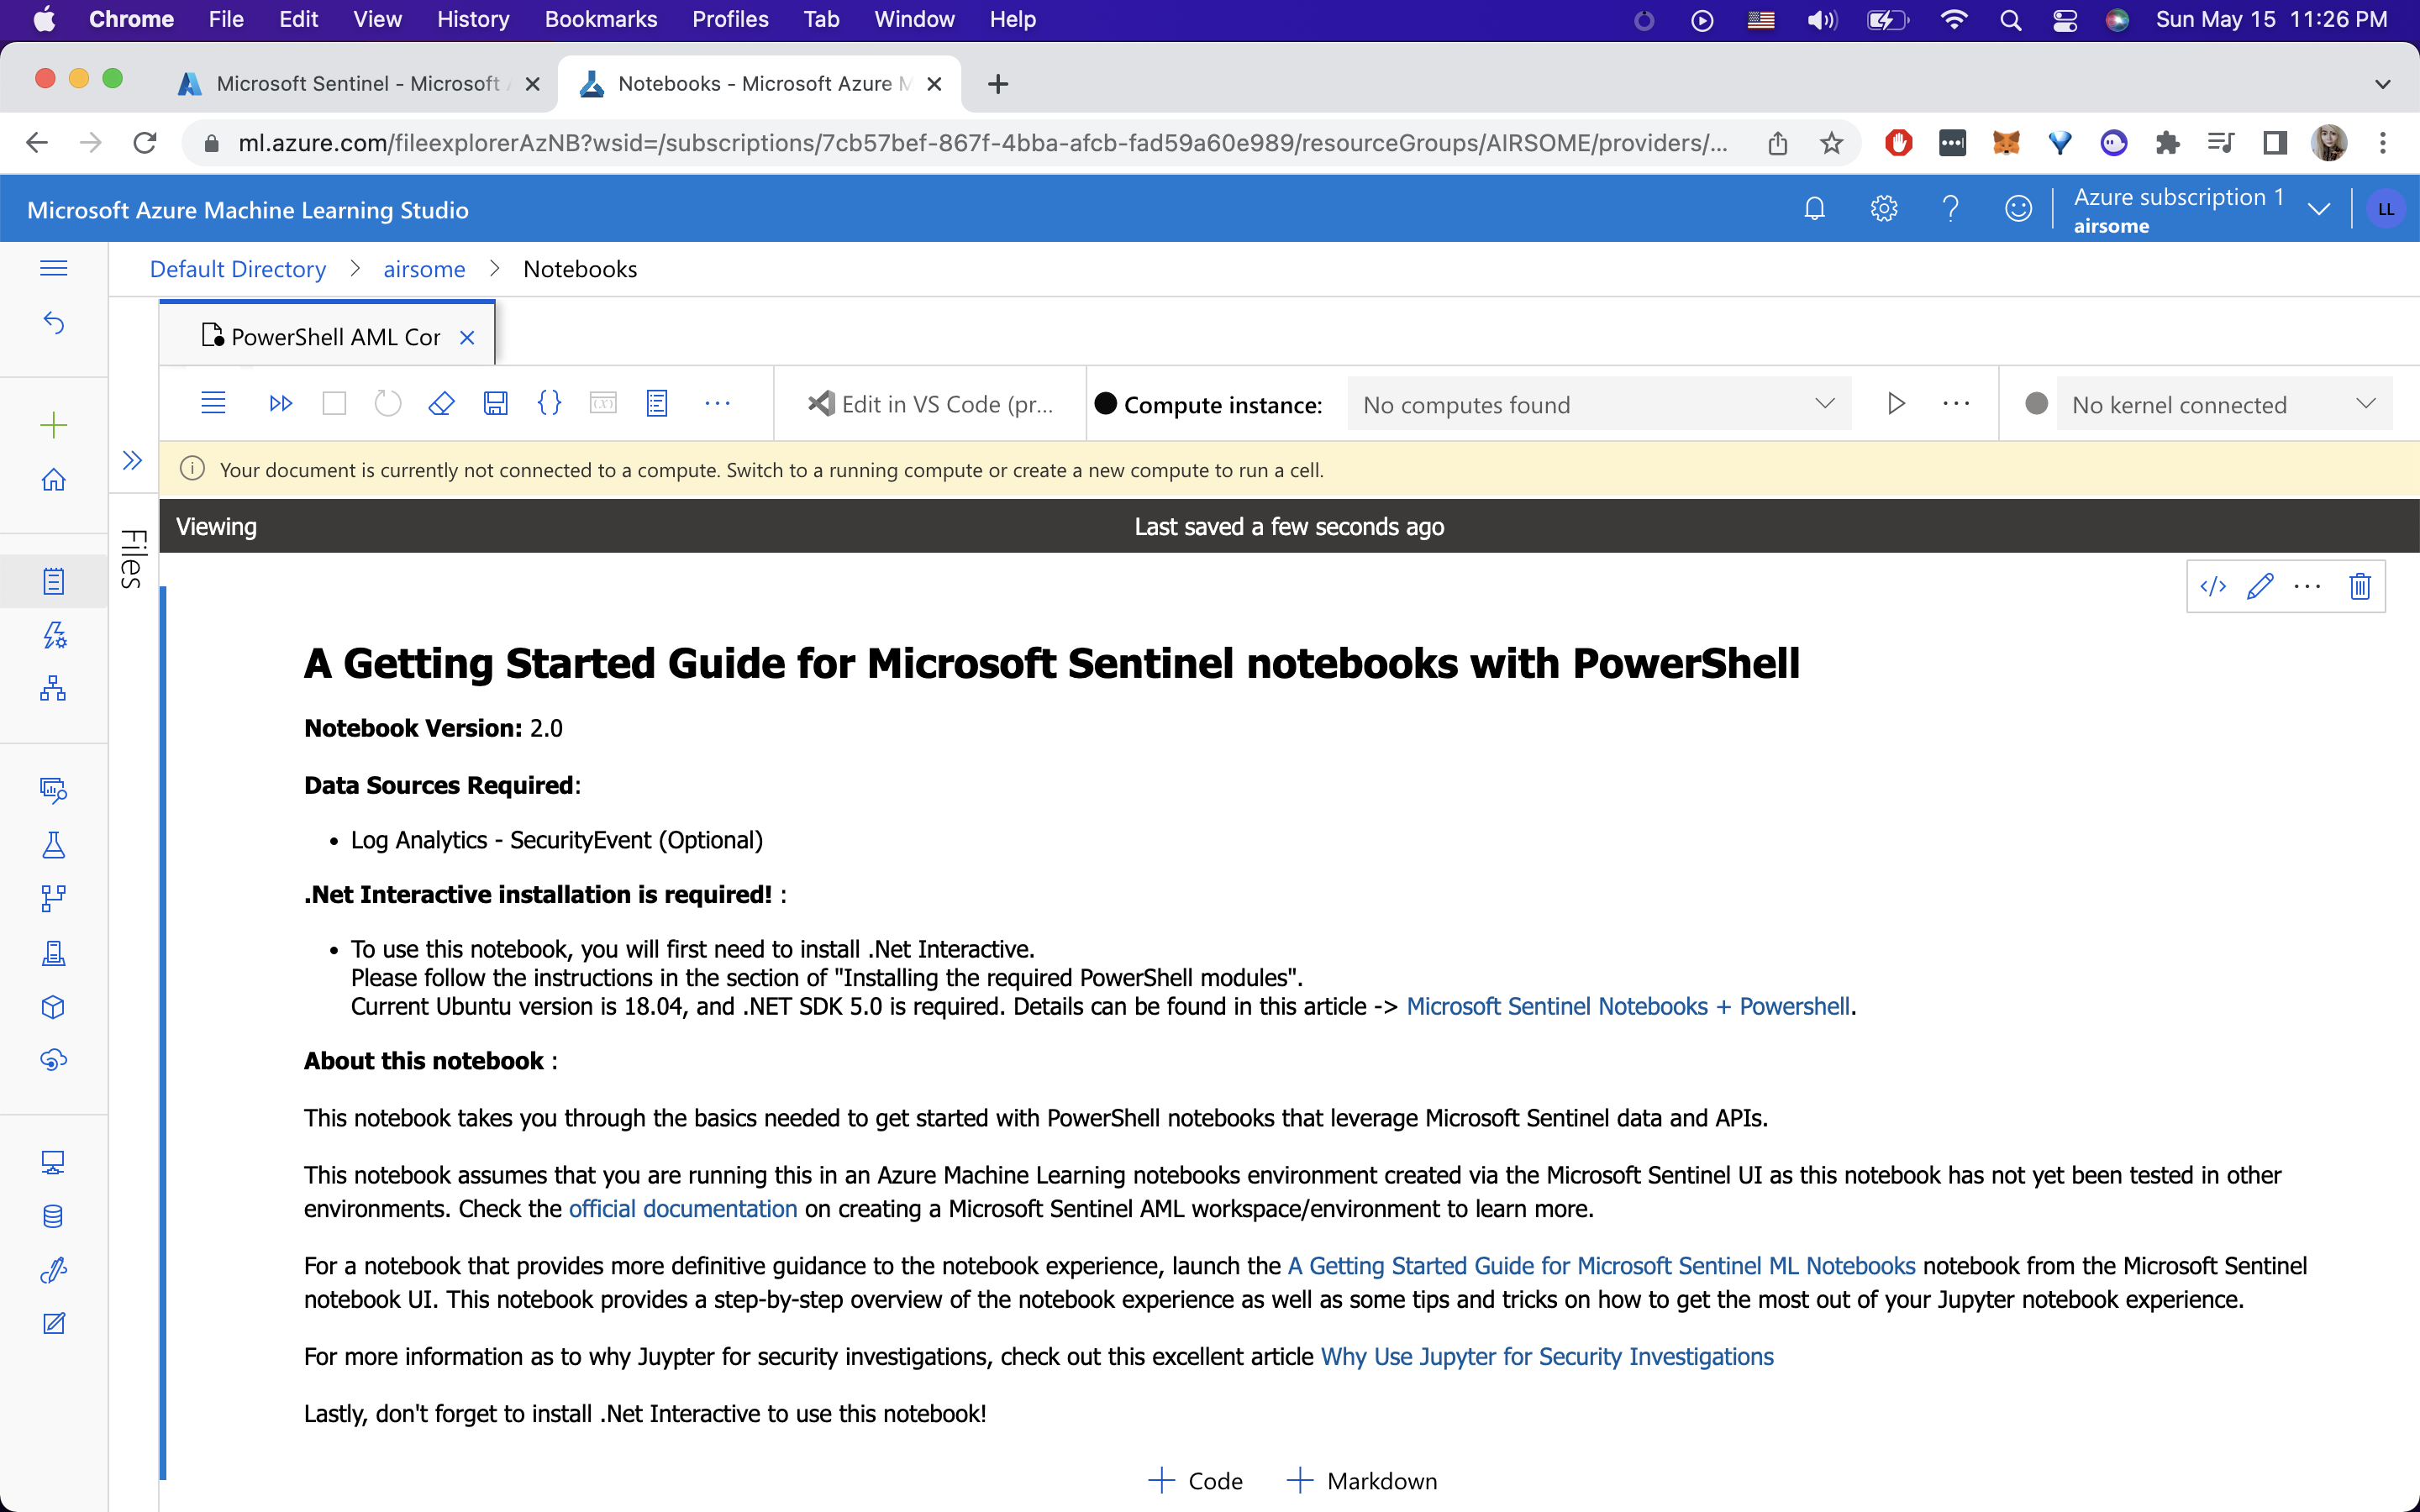2420x1512 pixels.
Task: Add a new Code cell
Action: pos(1196,1481)
